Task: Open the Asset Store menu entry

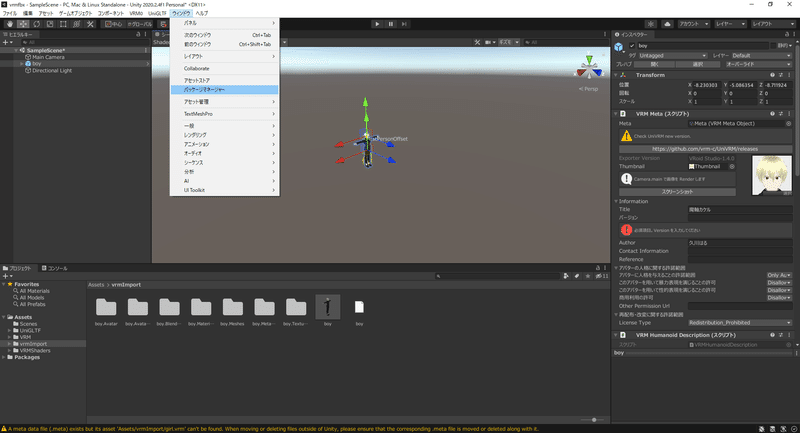Action: pos(224,81)
